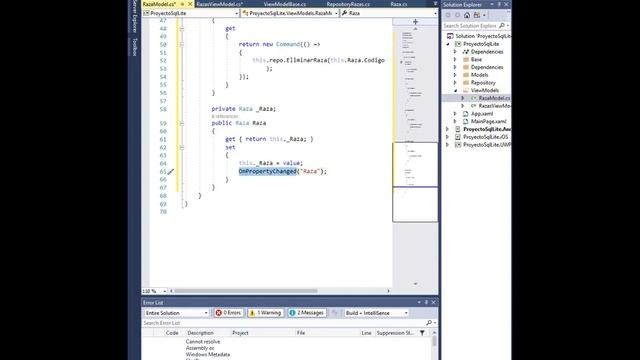Click the filter funnel icon in Error List header
Image resolution: width=640 pixels, height=360 pixels.
[x=422, y=333]
